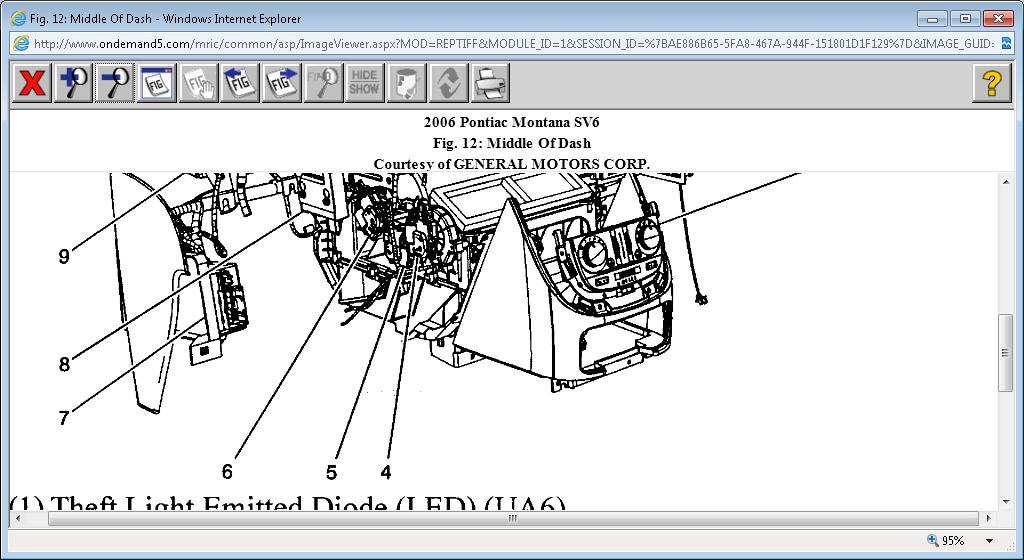
Task: Click the horizontal scroll left arrow
Action: tap(17, 518)
